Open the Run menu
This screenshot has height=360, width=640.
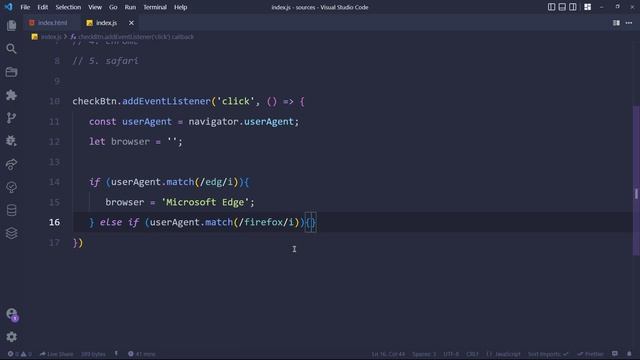(130, 7)
